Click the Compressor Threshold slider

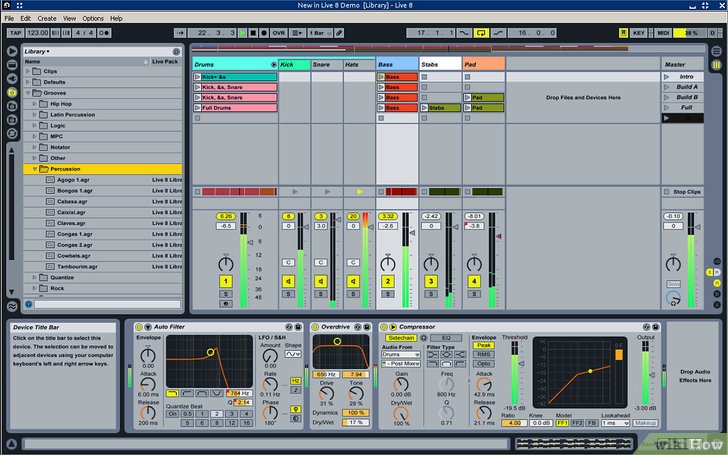click(517, 373)
